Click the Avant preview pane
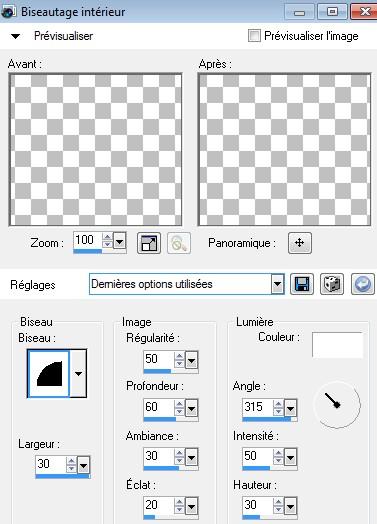Screen dimensions: 377x524 [x=96, y=150]
